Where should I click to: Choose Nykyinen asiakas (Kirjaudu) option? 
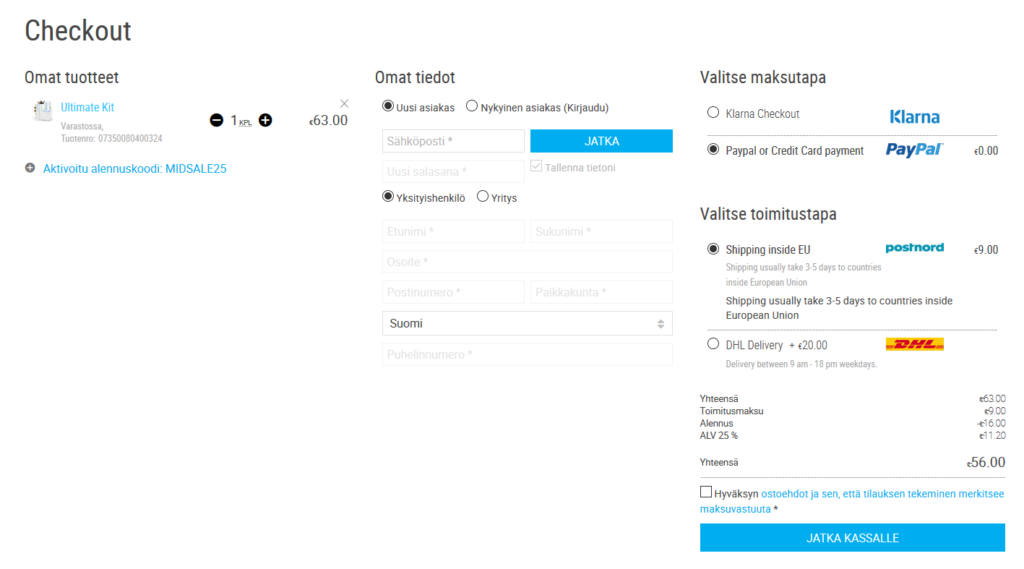tap(472, 106)
